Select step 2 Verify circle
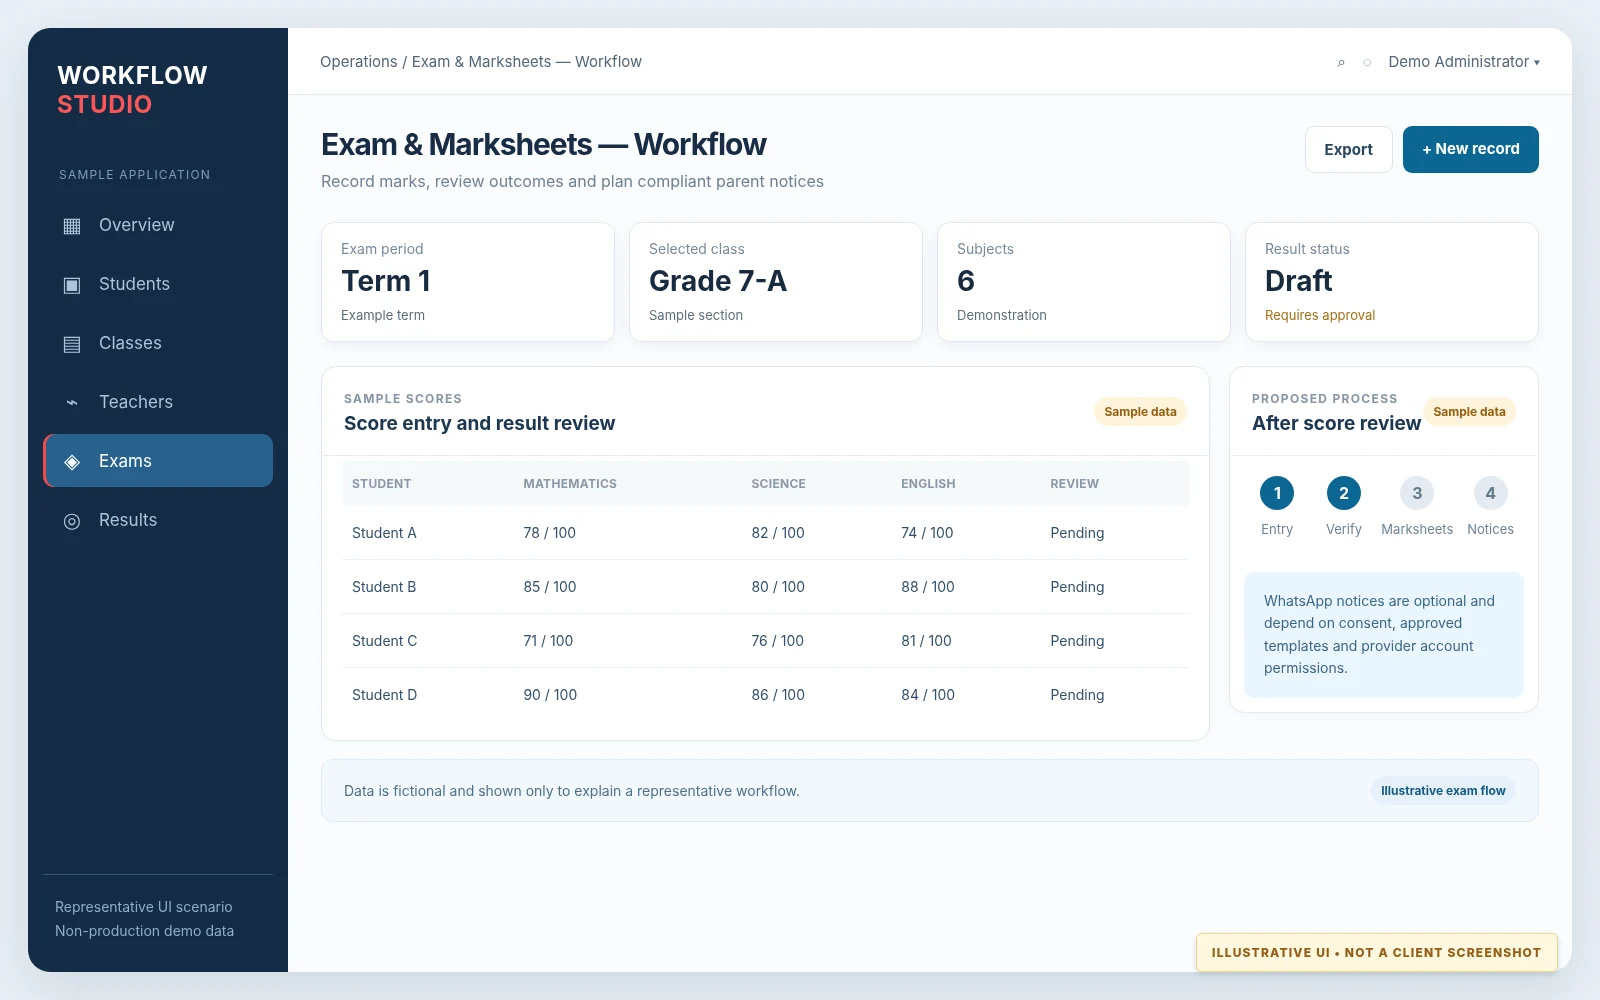Screen dimensions: 1600x1000 1344,493
